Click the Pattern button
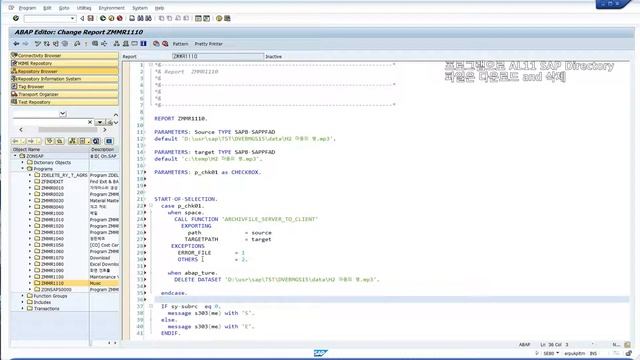 (x=180, y=44)
